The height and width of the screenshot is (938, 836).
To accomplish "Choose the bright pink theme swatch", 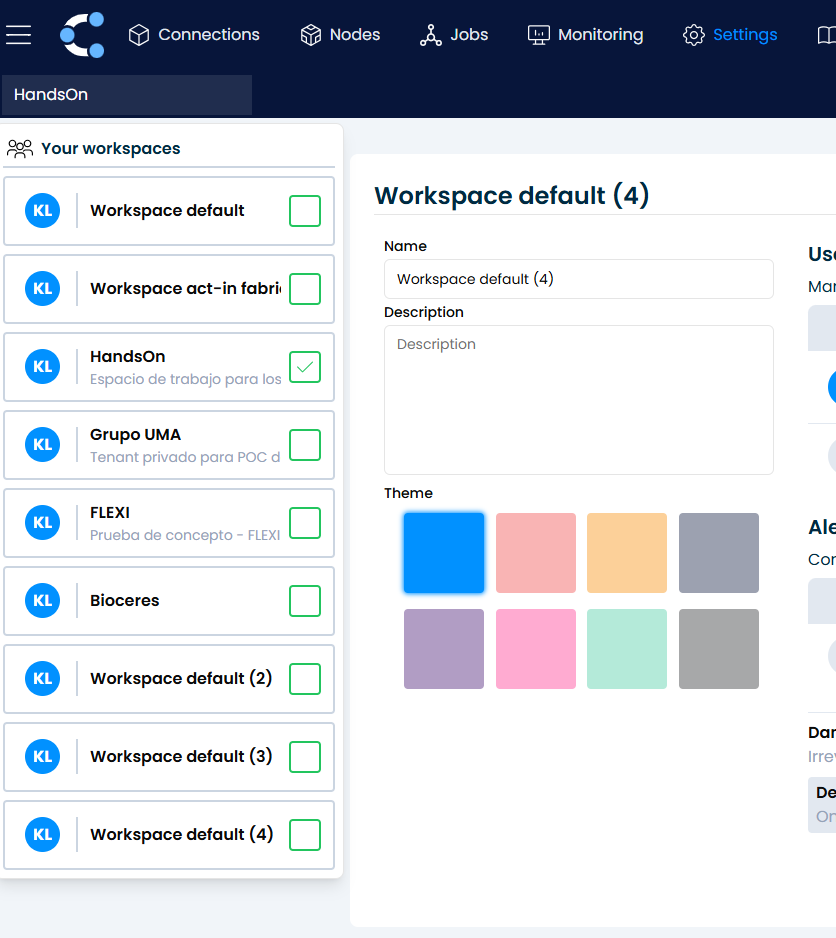I will point(536,649).
